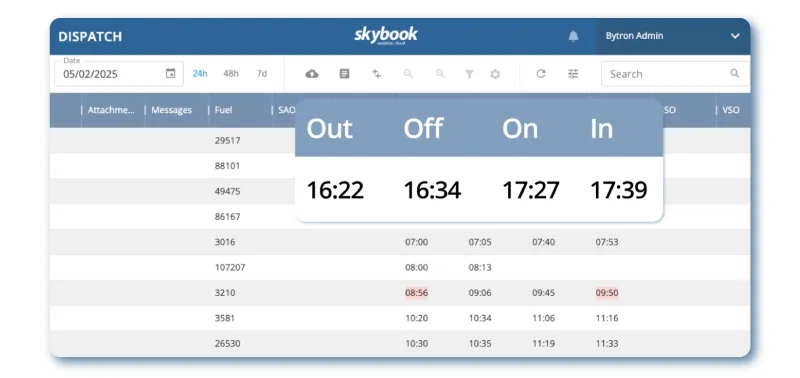This screenshot has height=378, width=800.
Task: Click the gear settings icon in toolbar
Action: click(x=495, y=74)
